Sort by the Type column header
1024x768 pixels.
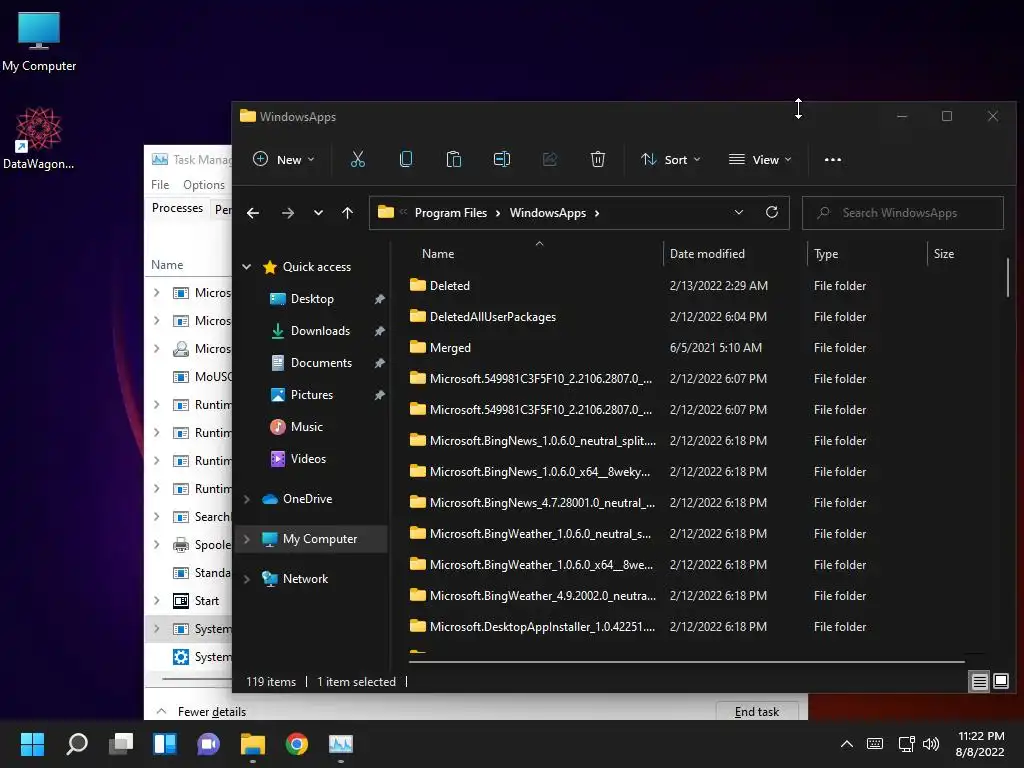pos(825,254)
